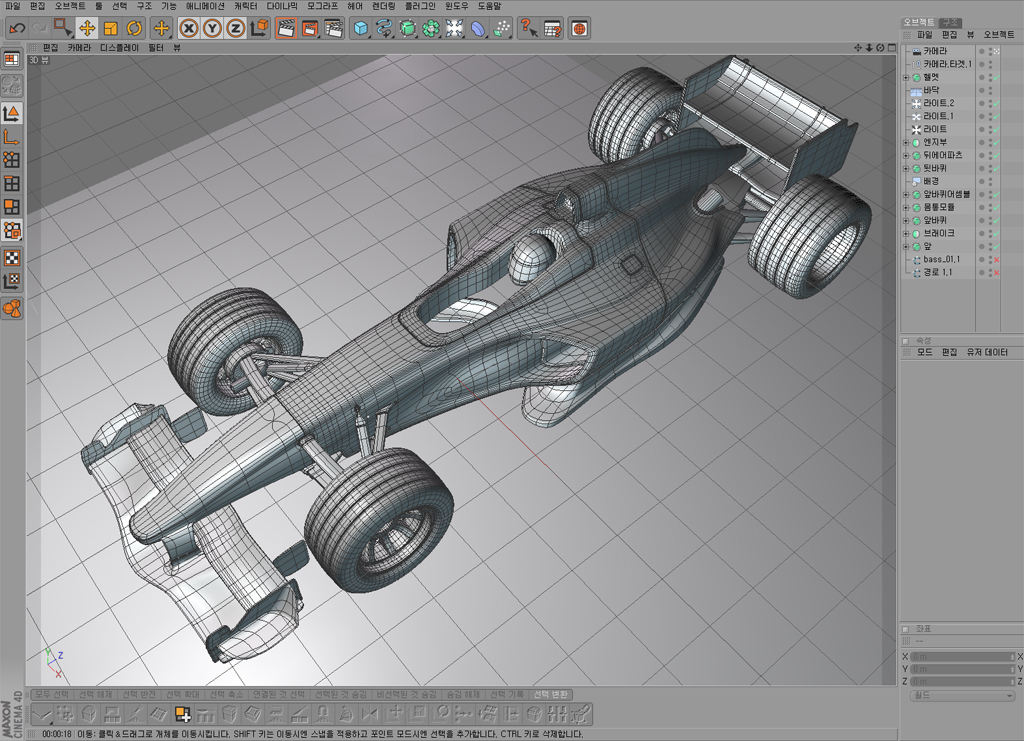This screenshot has height=741, width=1024.
Task: Select the rectangle selection tool
Action: pos(63,28)
